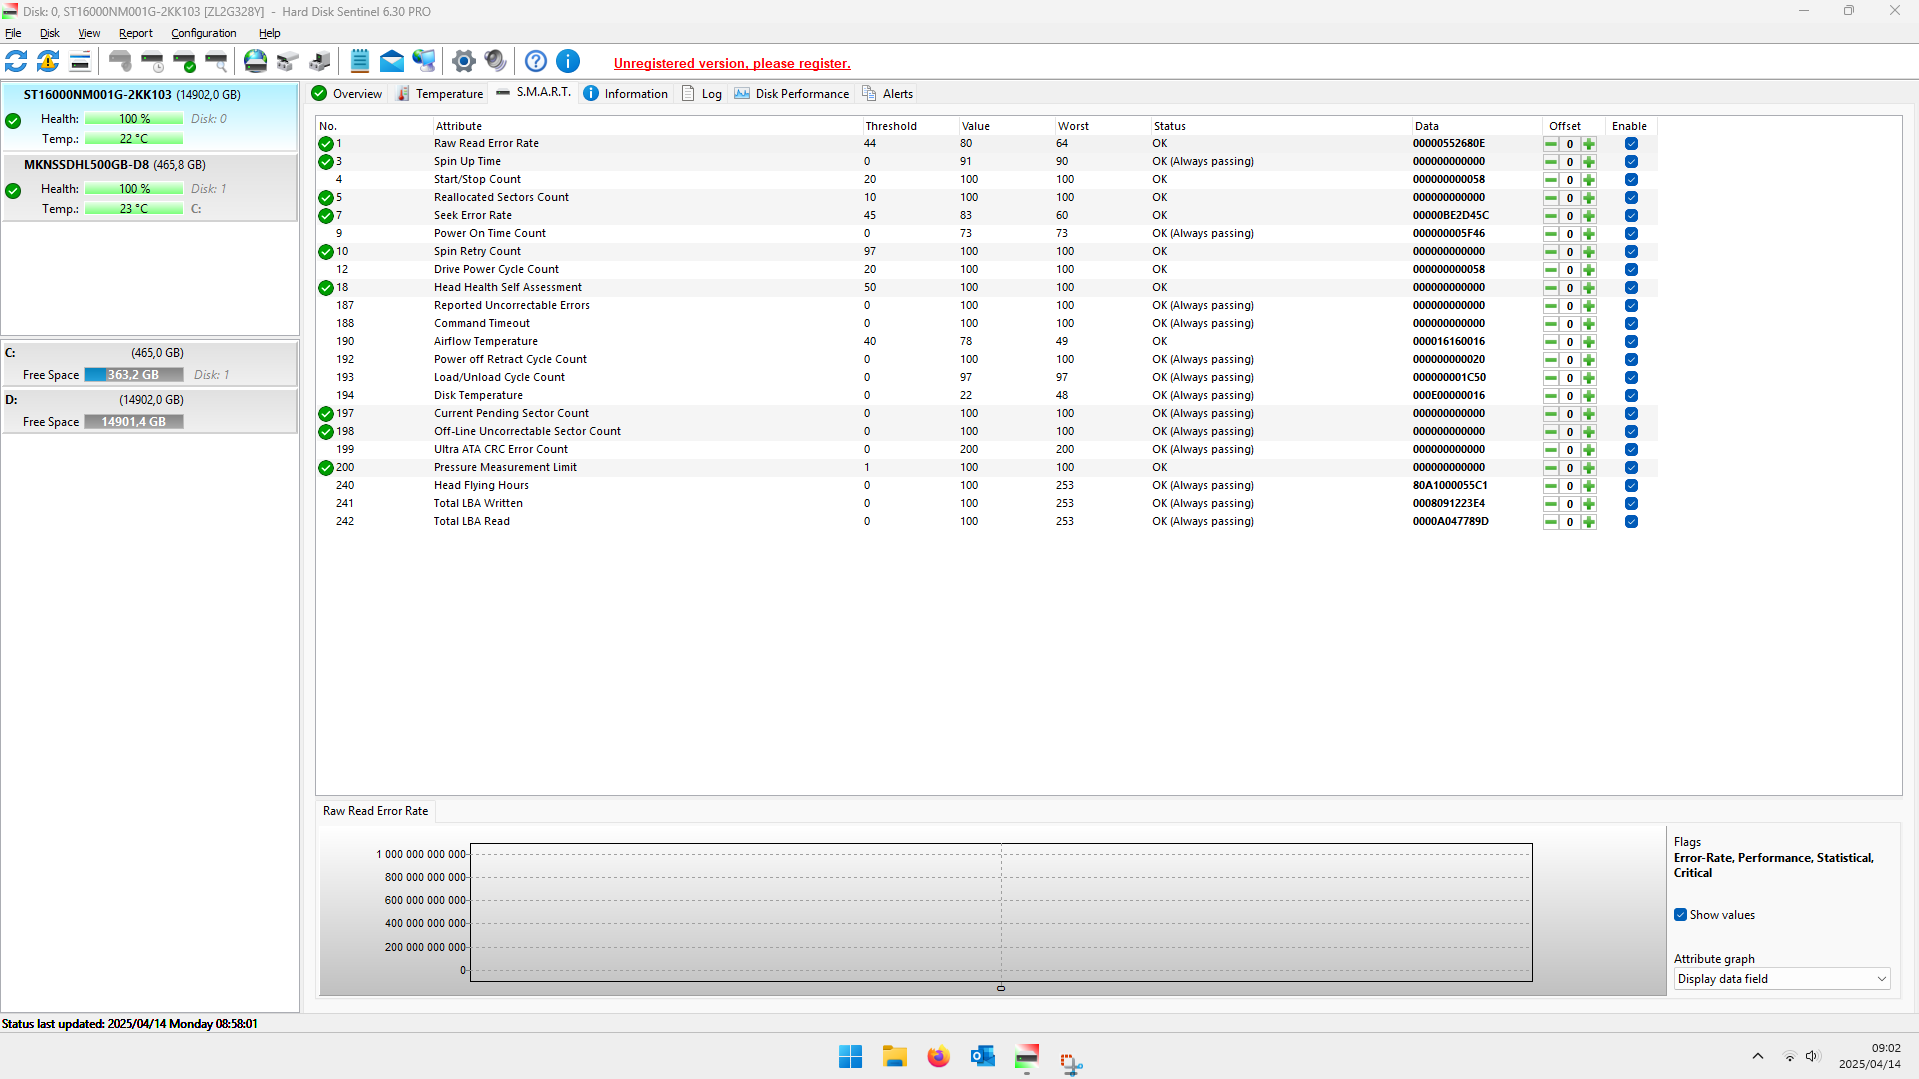1919x1079 pixels.
Task: Select the Airflow Temperature attribute row
Action: coord(988,342)
